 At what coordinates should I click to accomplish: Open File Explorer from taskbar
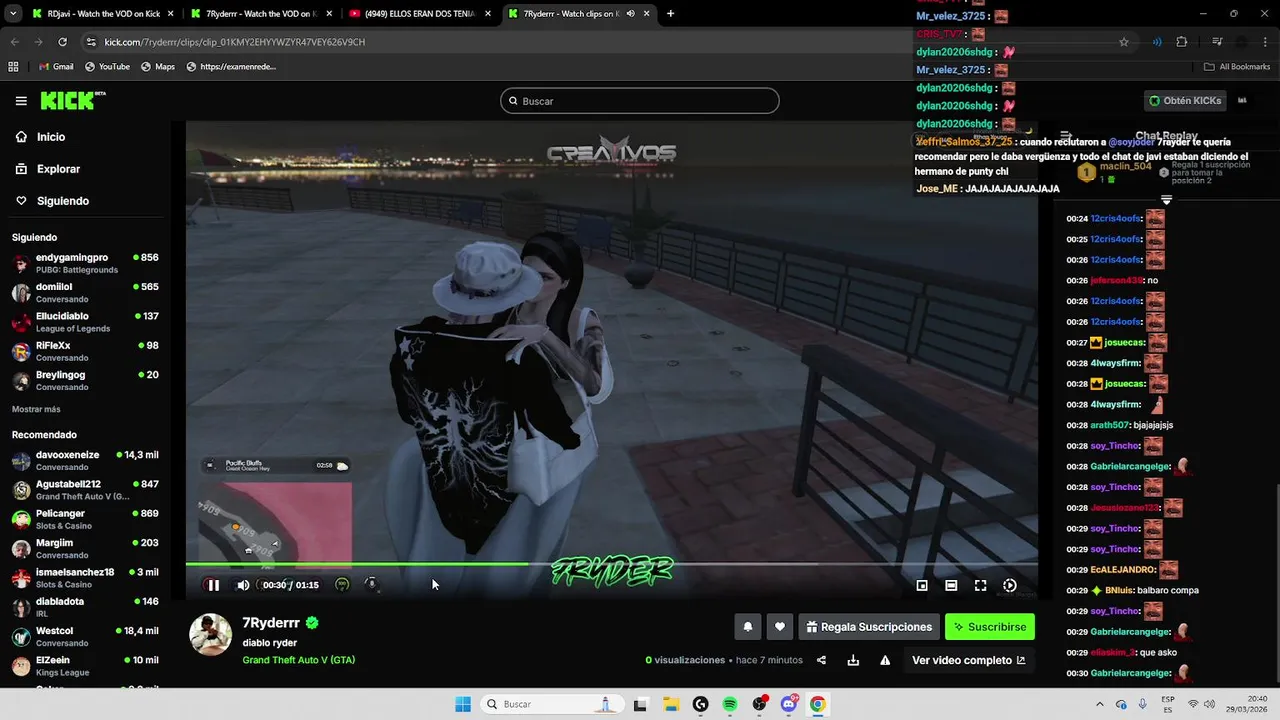670,704
